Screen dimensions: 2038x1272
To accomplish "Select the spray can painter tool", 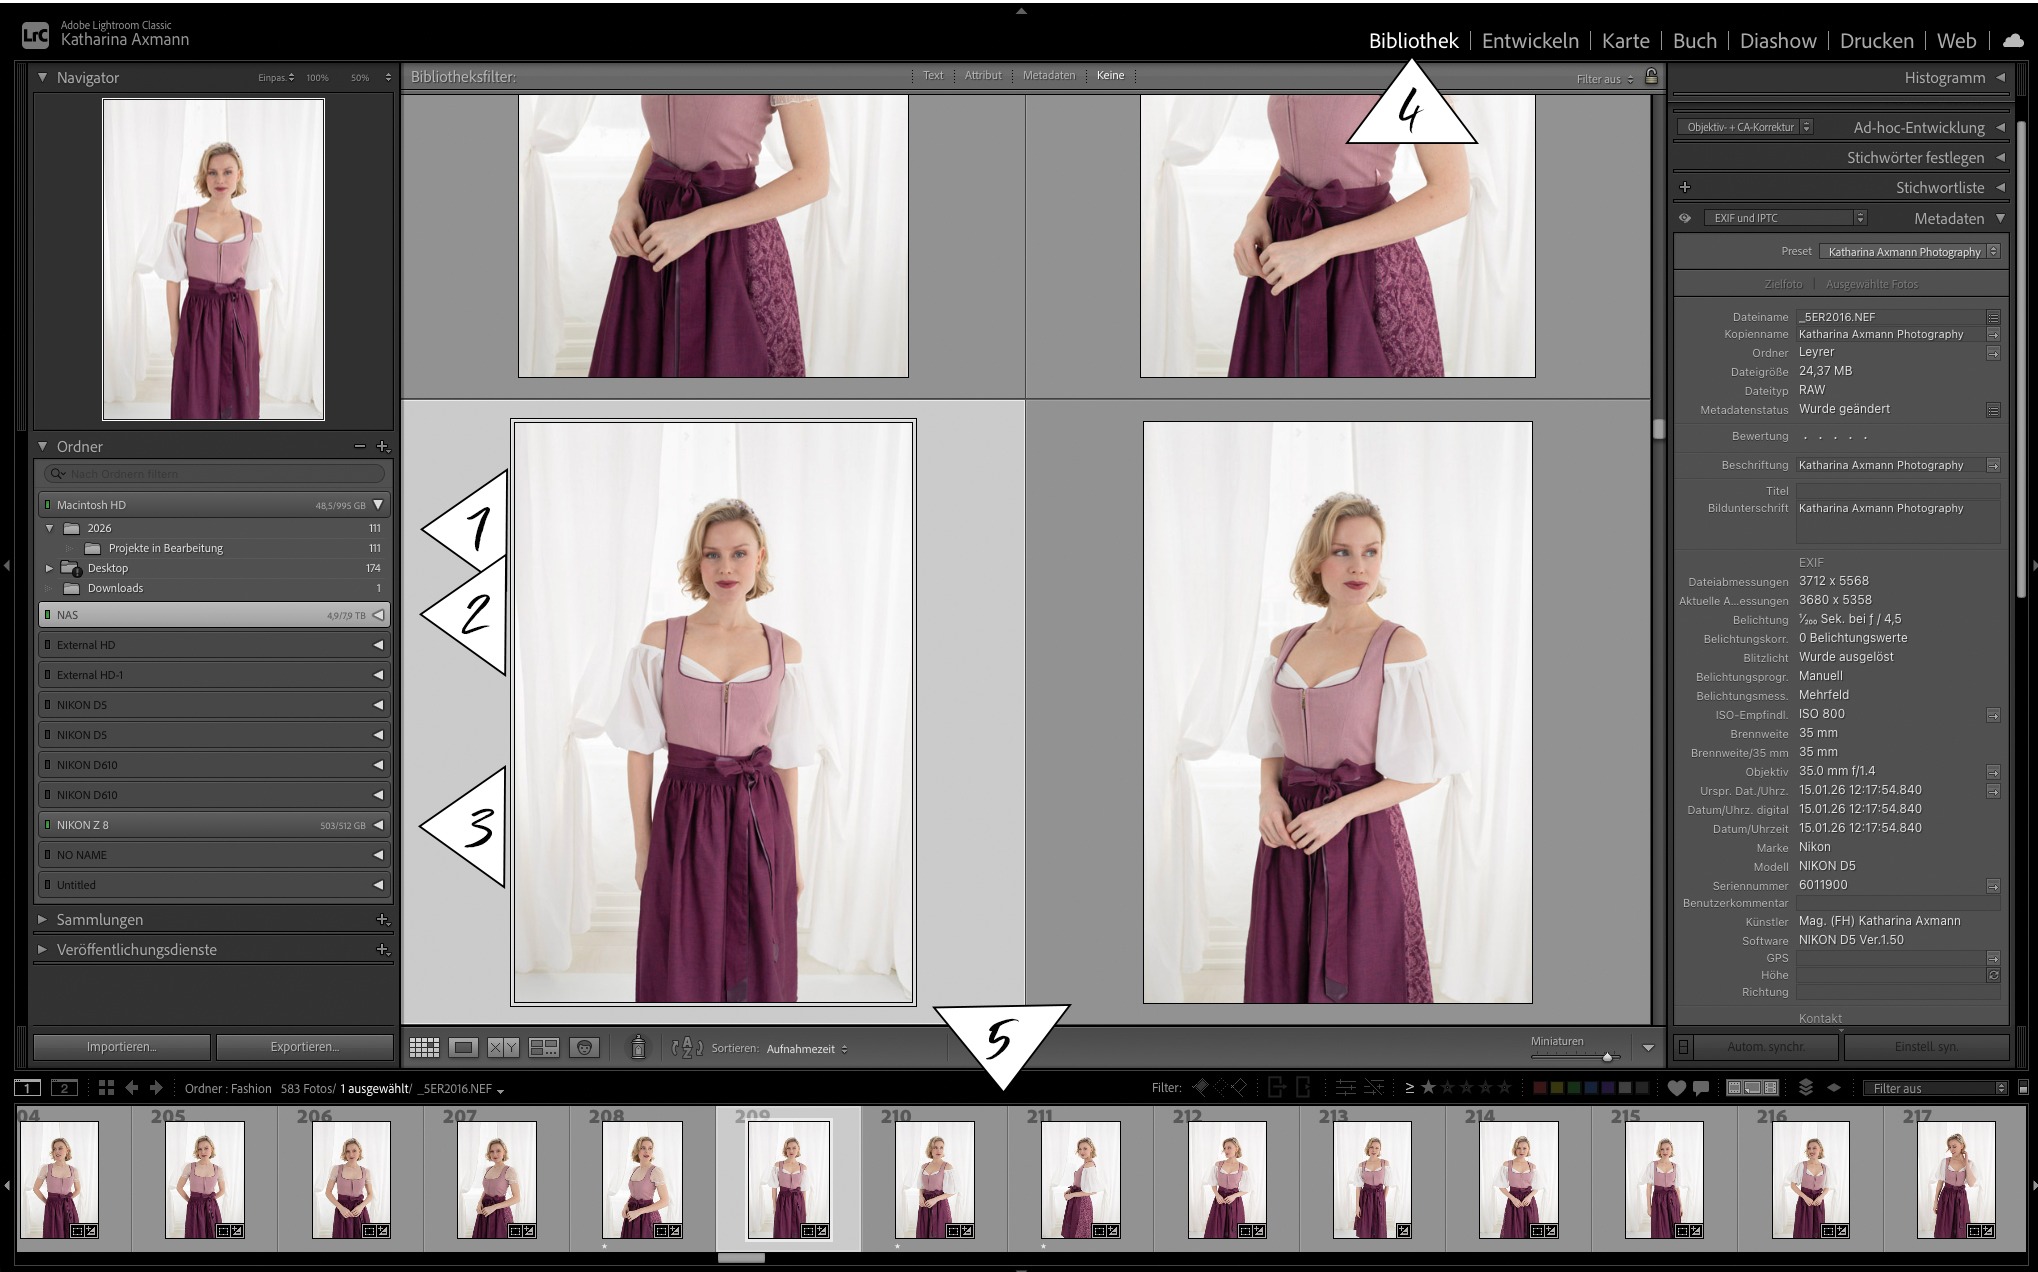I will 638,1047.
